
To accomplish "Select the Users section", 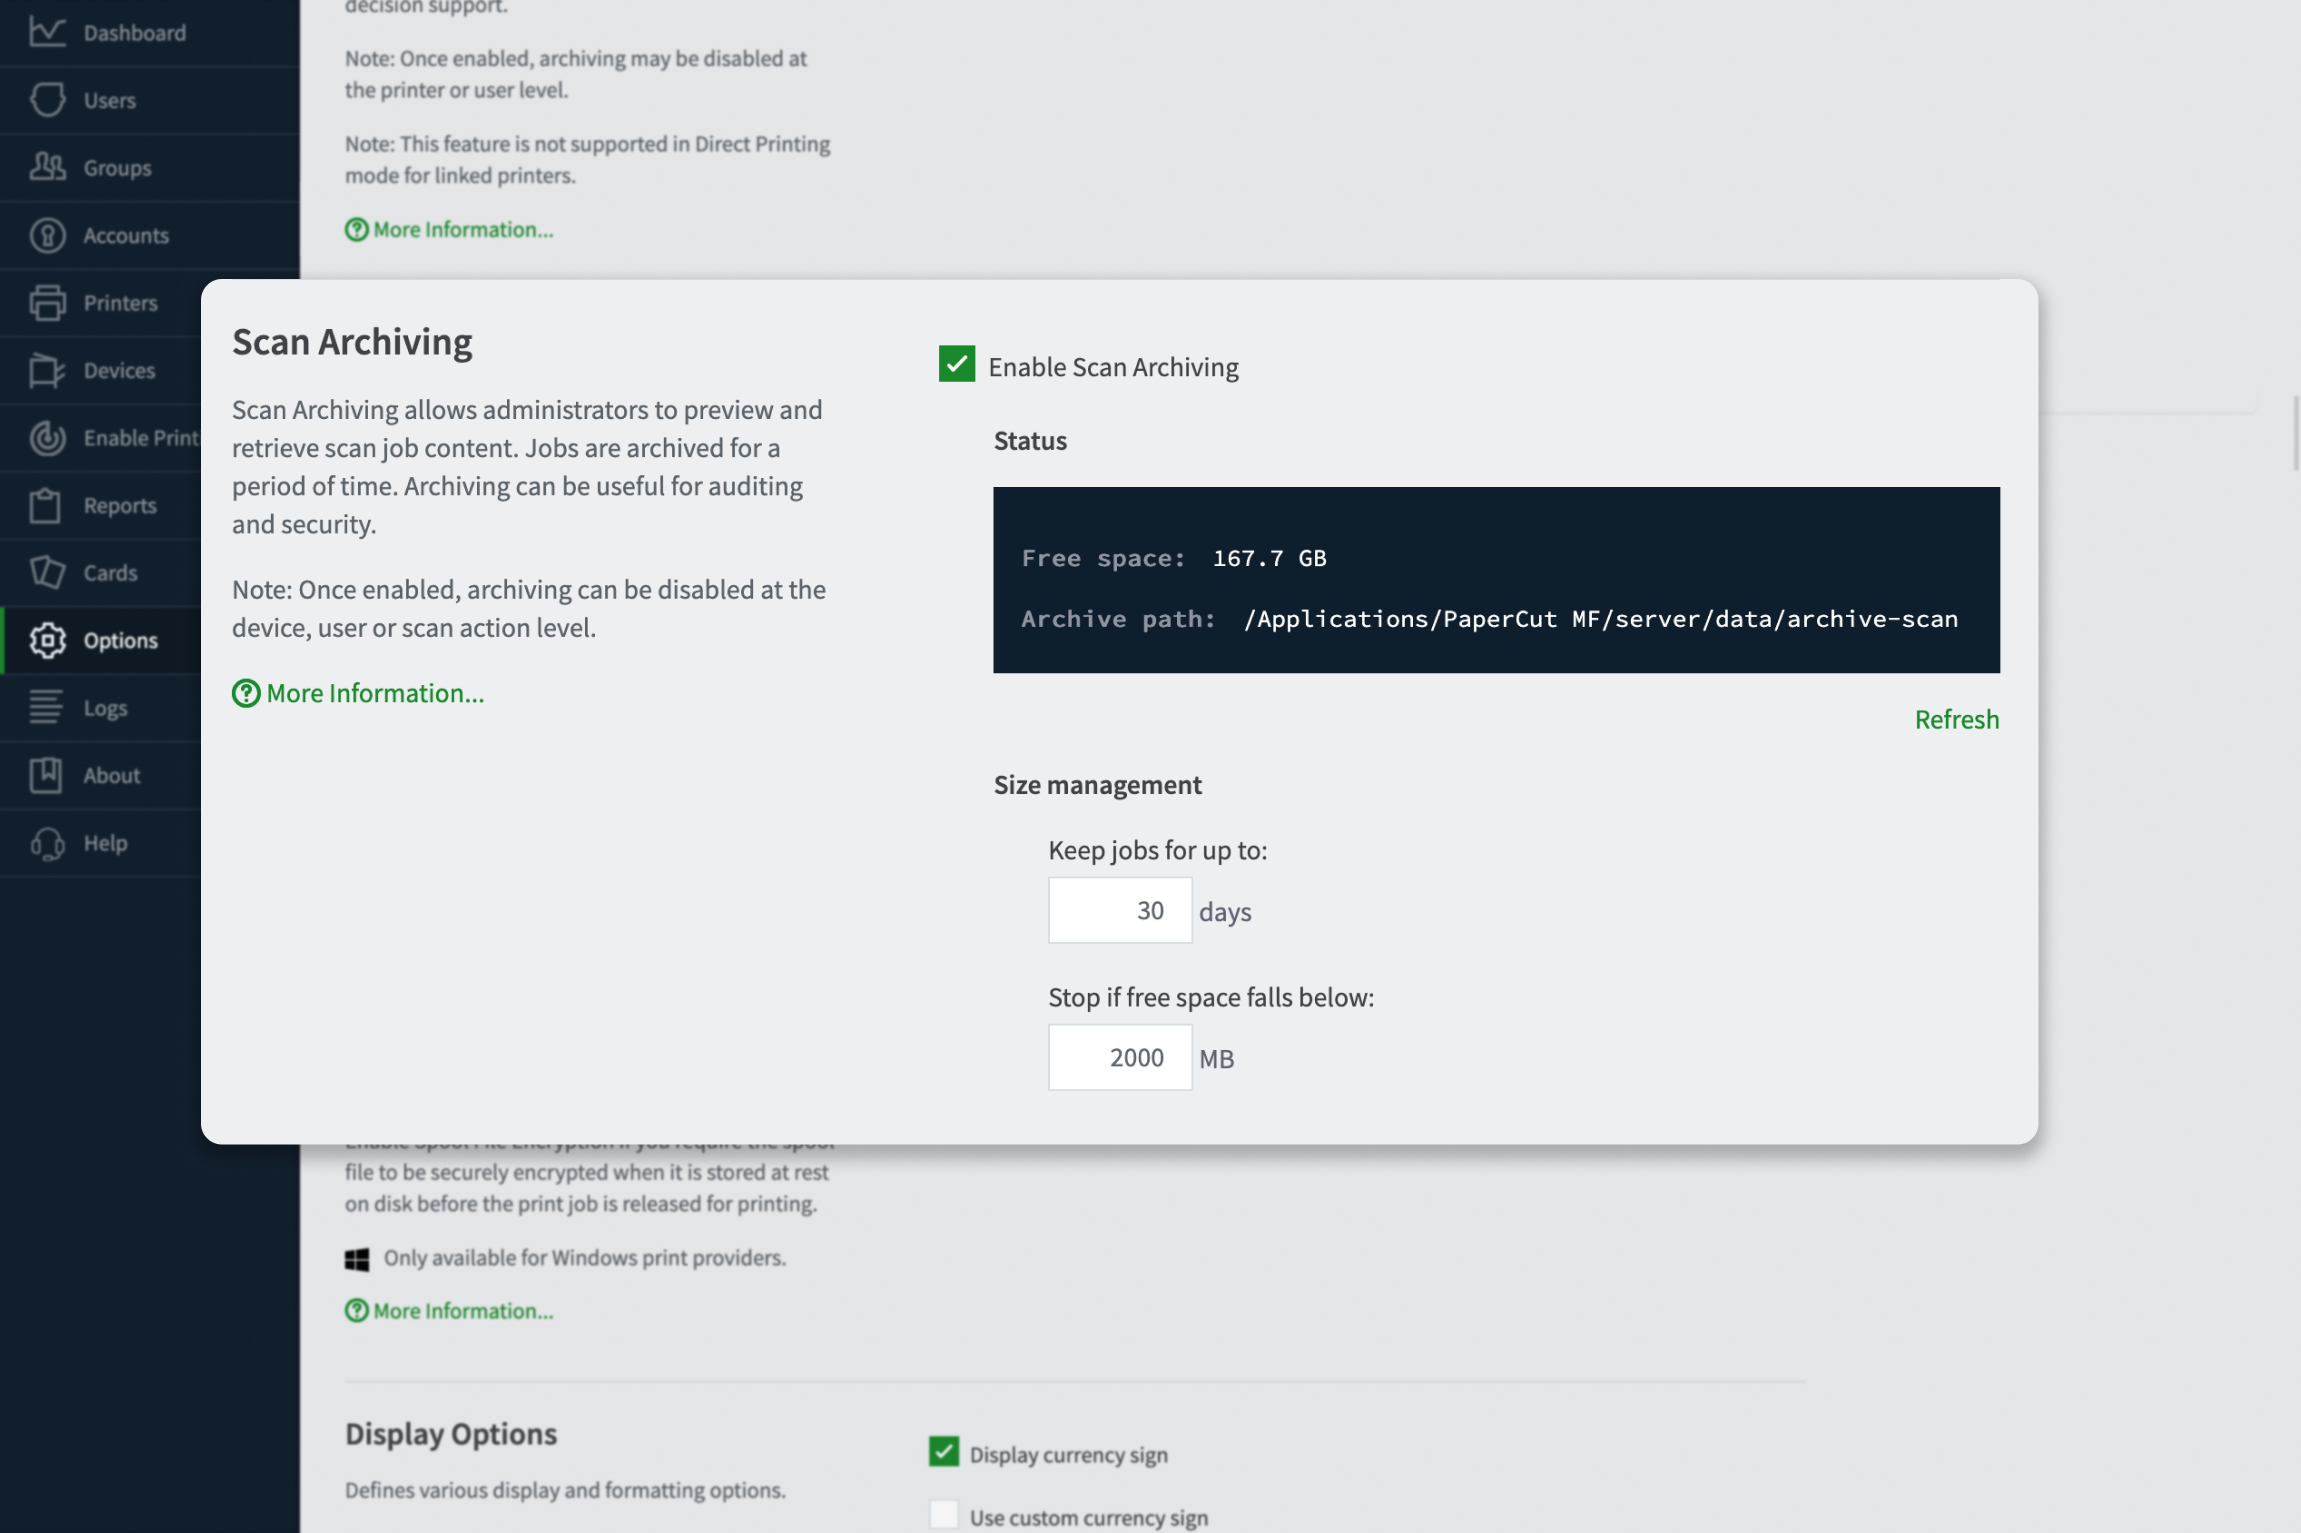I will 110,99.
